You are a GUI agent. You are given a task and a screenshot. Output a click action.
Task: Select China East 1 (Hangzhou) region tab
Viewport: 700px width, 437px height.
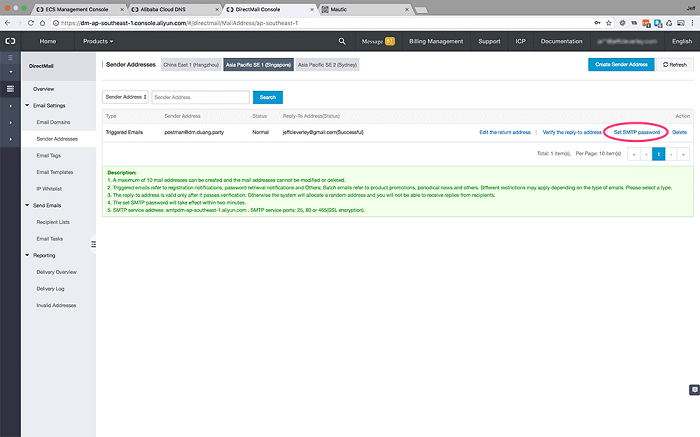[x=191, y=65]
